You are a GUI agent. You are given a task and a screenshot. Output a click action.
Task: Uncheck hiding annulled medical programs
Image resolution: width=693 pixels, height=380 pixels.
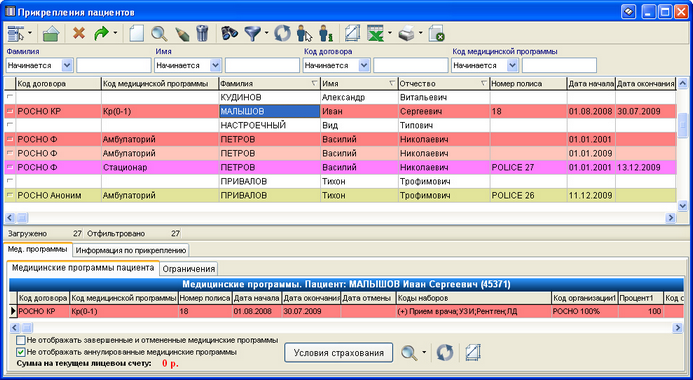[20, 352]
